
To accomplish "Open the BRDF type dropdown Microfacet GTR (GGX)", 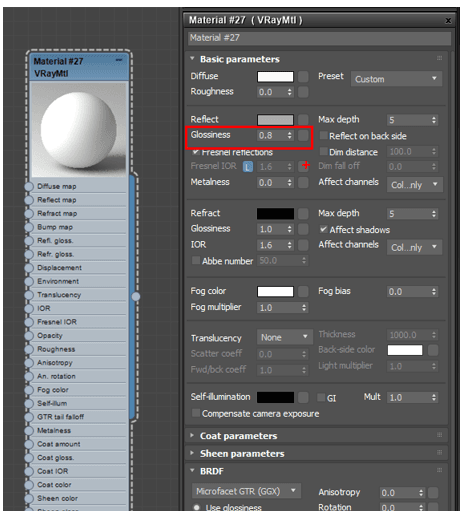I will point(246,491).
